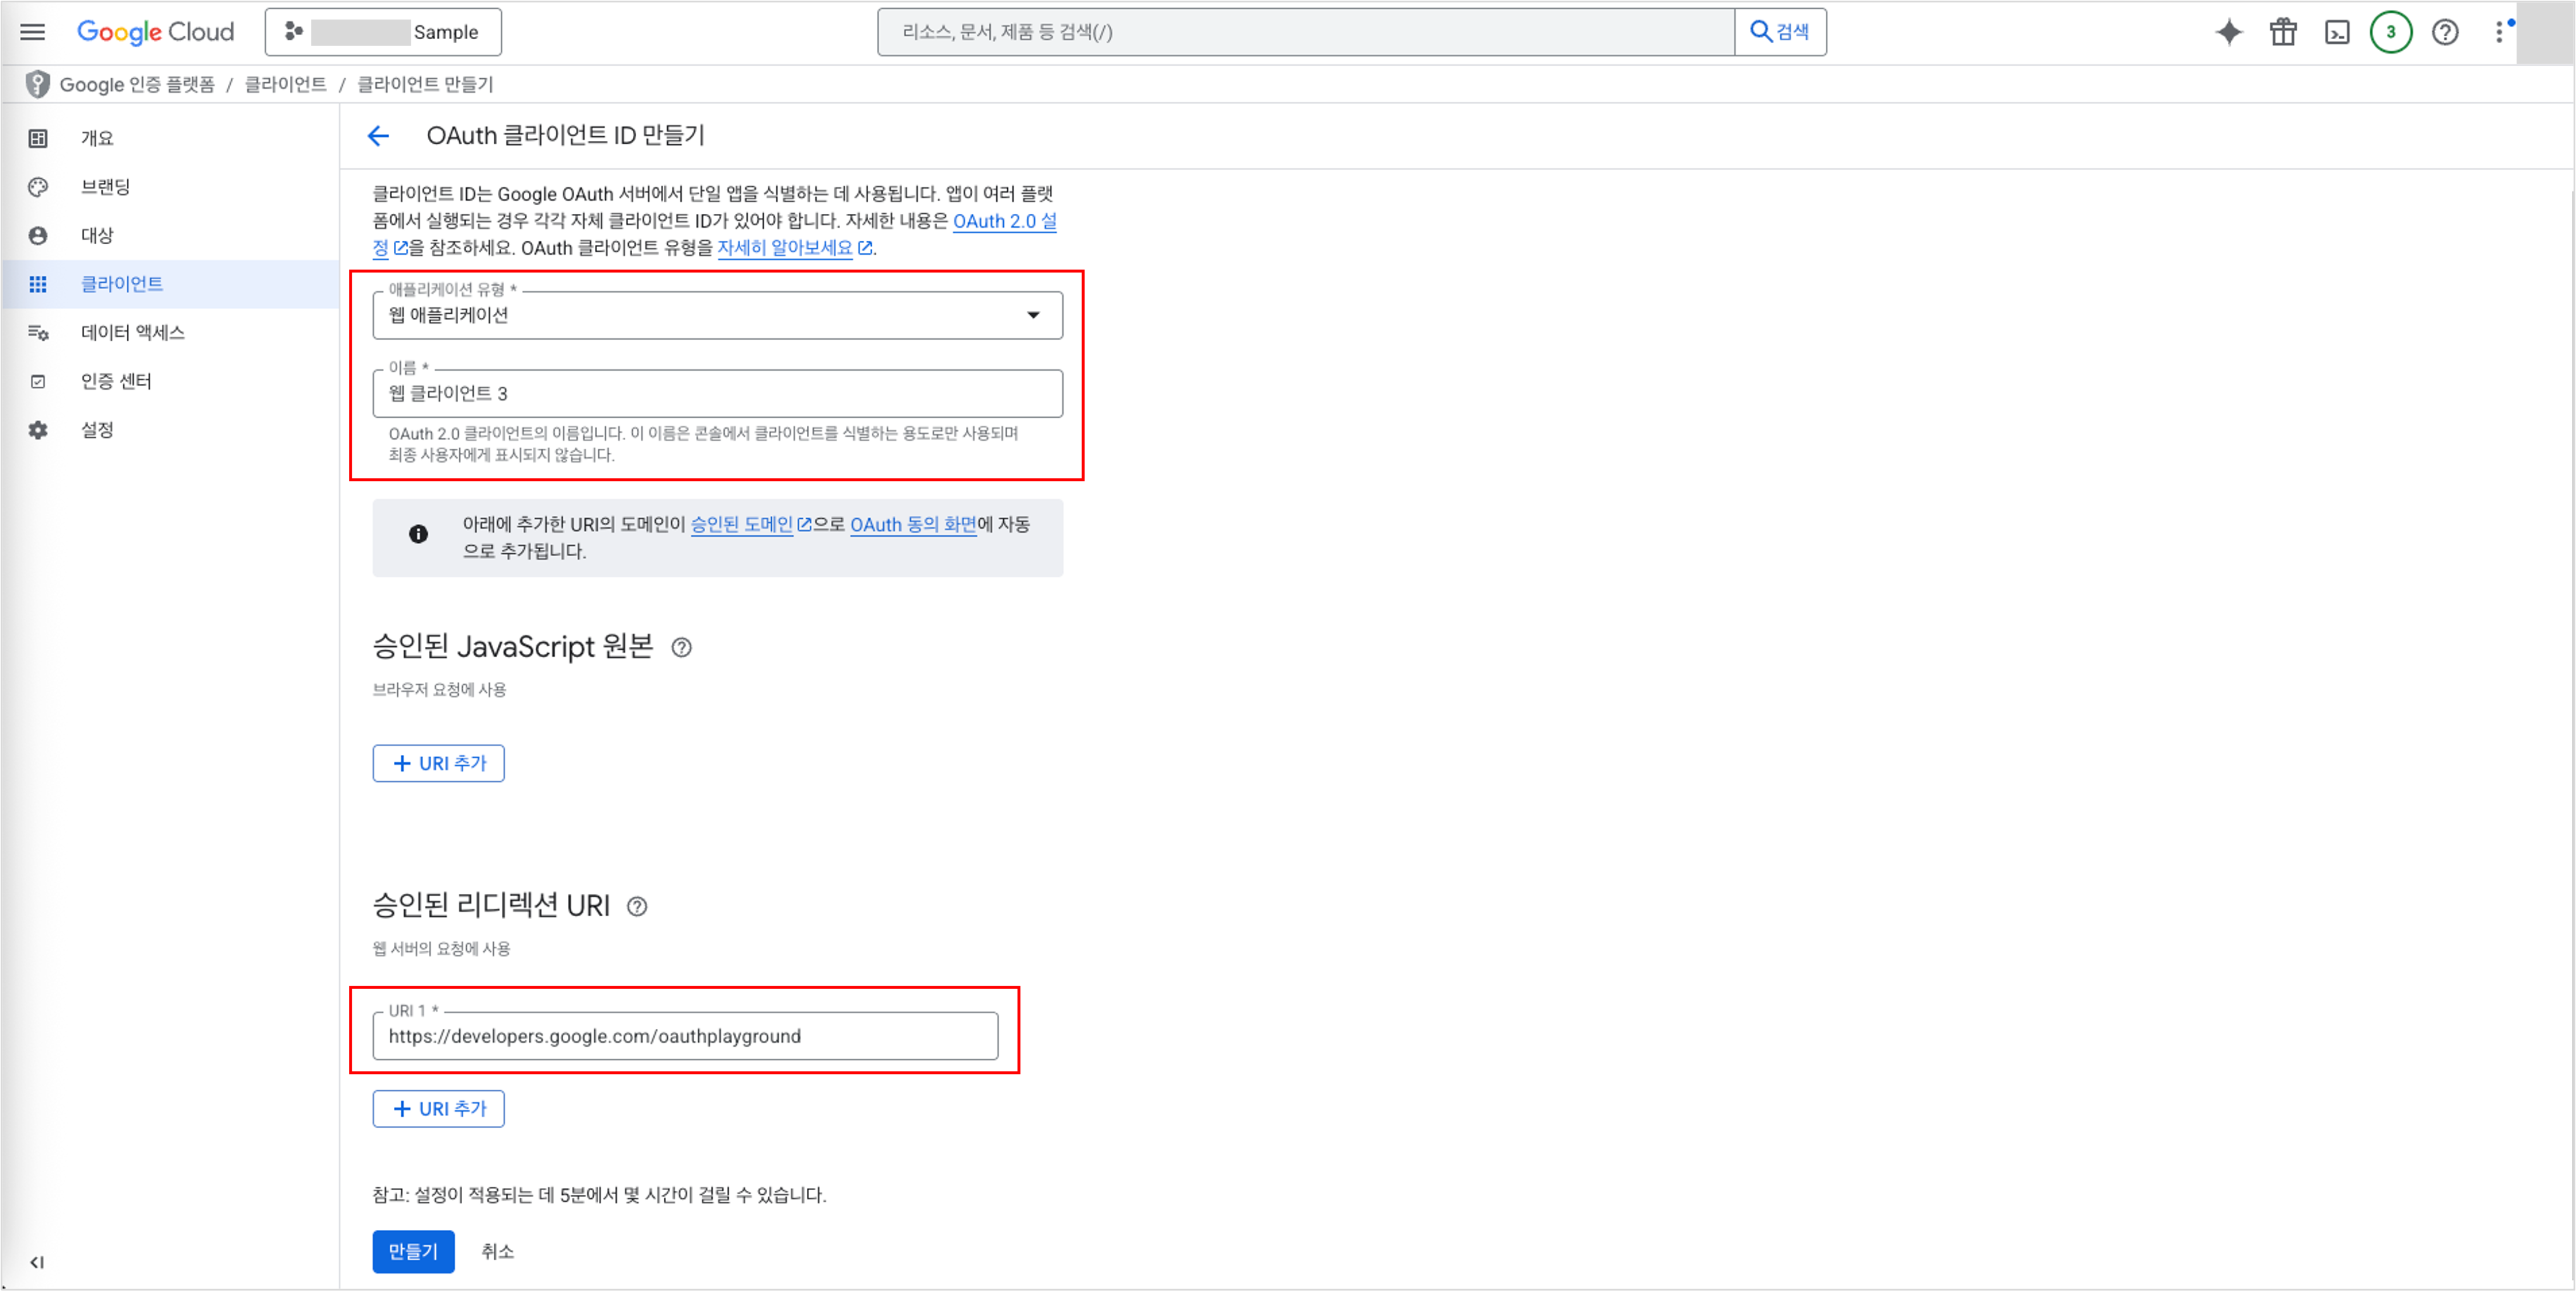Open the help question mark icon

(2444, 32)
